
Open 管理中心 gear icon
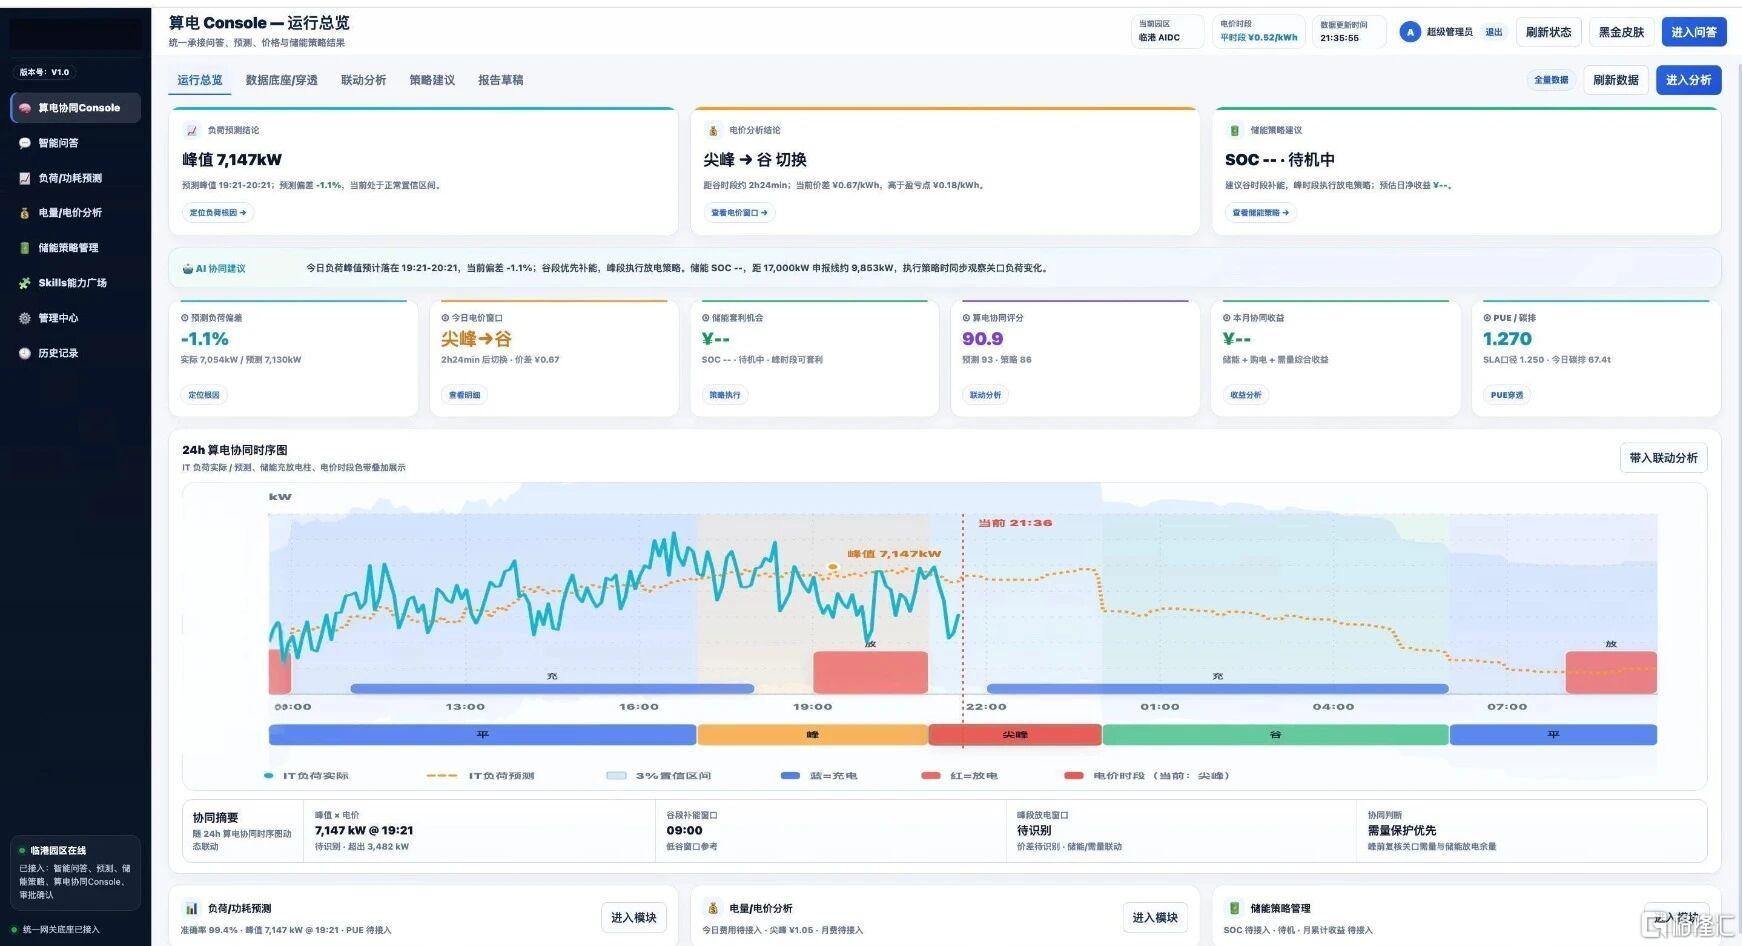pyautogui.click(x=25, y=318)
